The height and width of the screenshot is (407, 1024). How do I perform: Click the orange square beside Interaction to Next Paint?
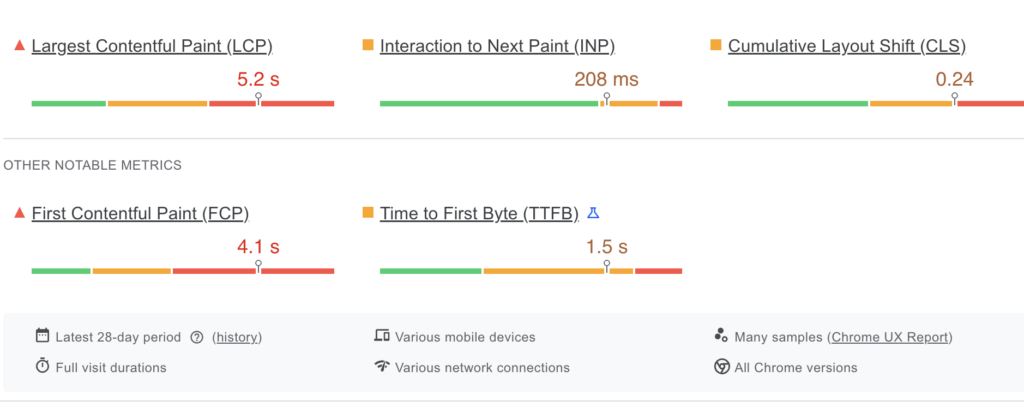tap(367, 46)
